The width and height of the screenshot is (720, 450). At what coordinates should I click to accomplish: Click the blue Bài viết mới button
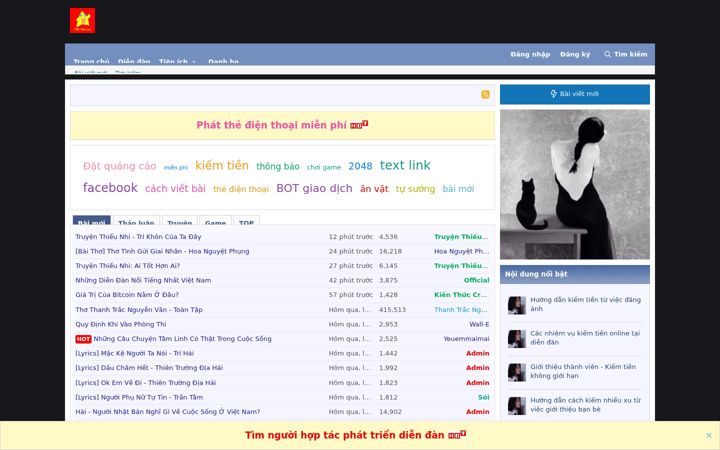[x=574, y=94]
